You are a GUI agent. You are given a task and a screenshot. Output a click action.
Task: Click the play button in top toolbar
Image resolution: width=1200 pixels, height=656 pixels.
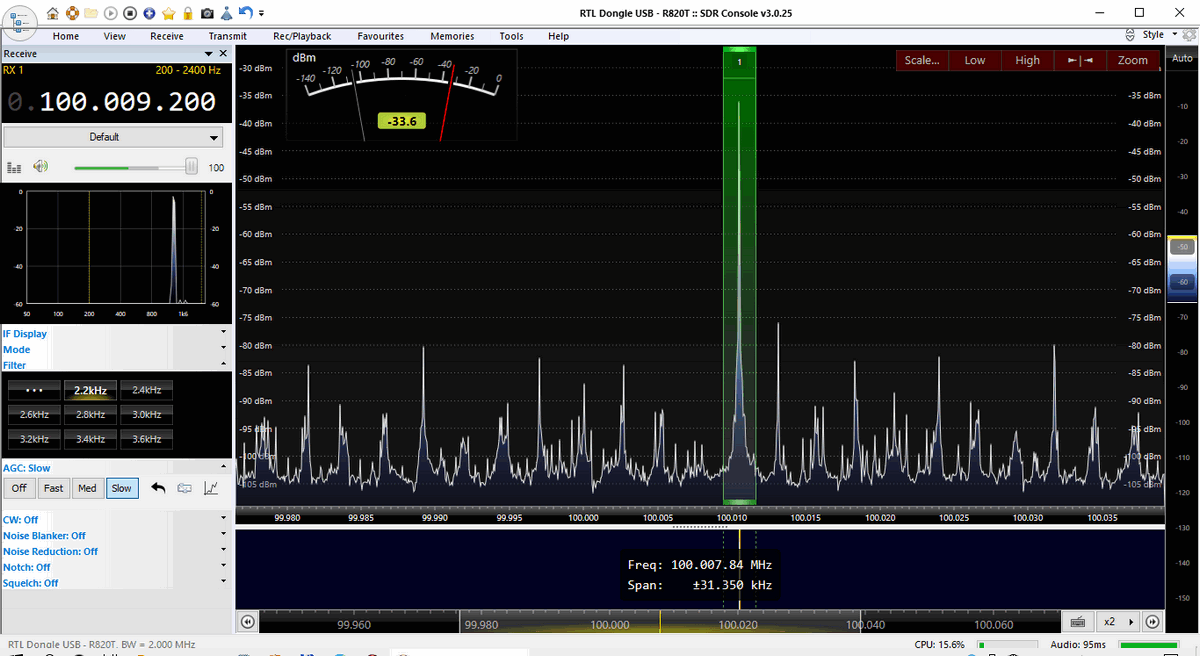pos(111,13)
